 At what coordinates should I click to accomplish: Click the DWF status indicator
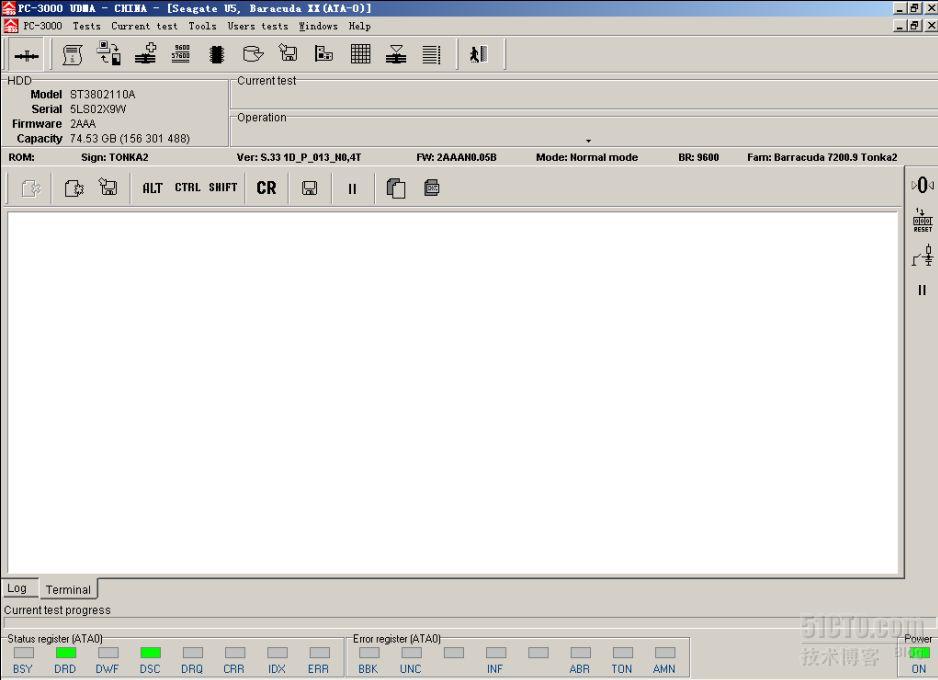(x=108, y=652)
